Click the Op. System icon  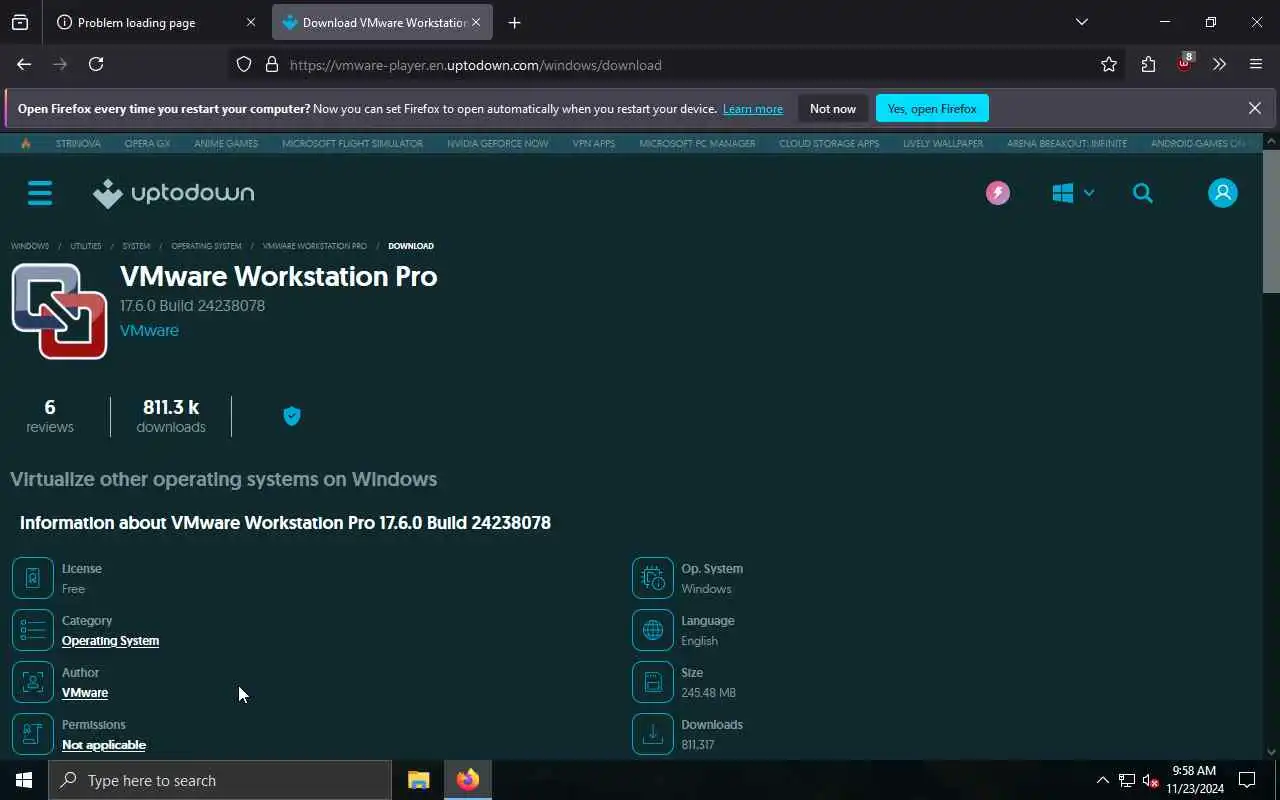click(653, 578)
